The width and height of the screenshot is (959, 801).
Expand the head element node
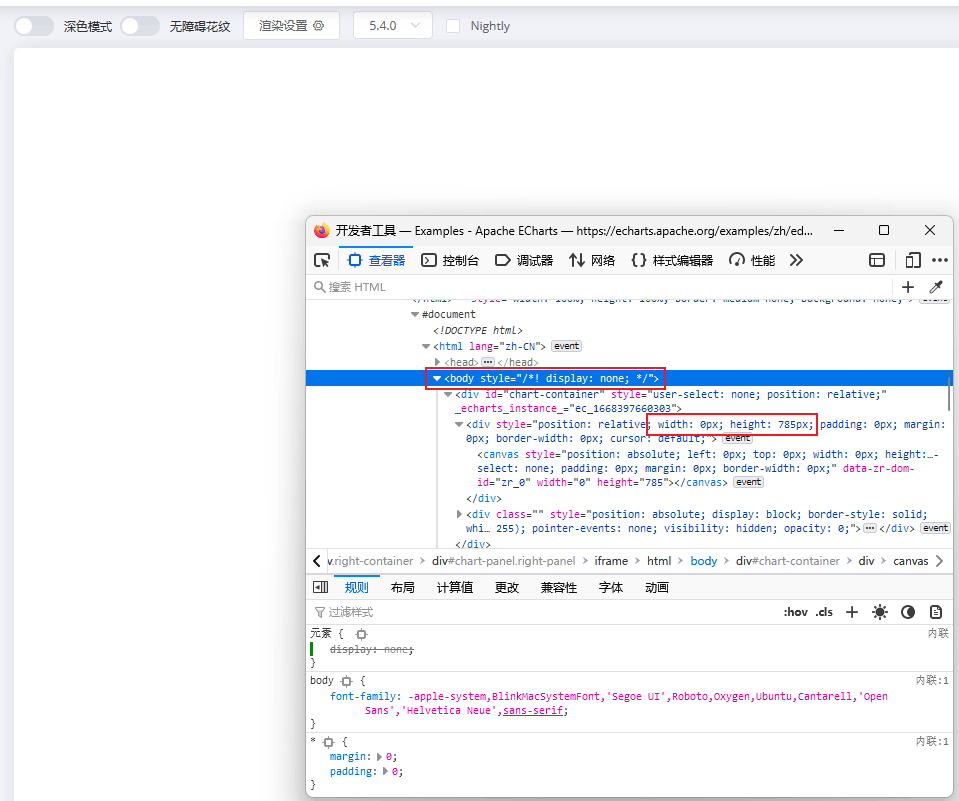(x=437, y=362)
